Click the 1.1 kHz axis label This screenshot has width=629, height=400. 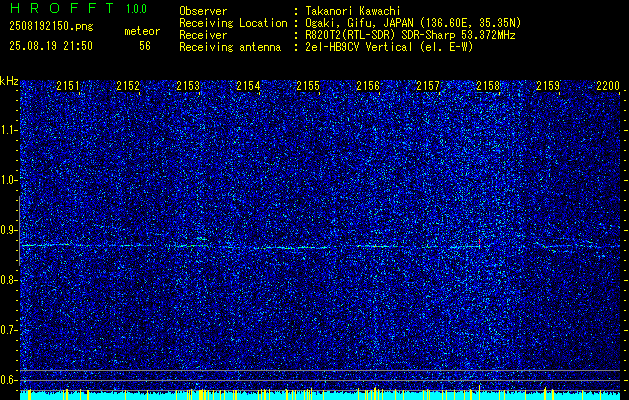click(x=9, y=130)
